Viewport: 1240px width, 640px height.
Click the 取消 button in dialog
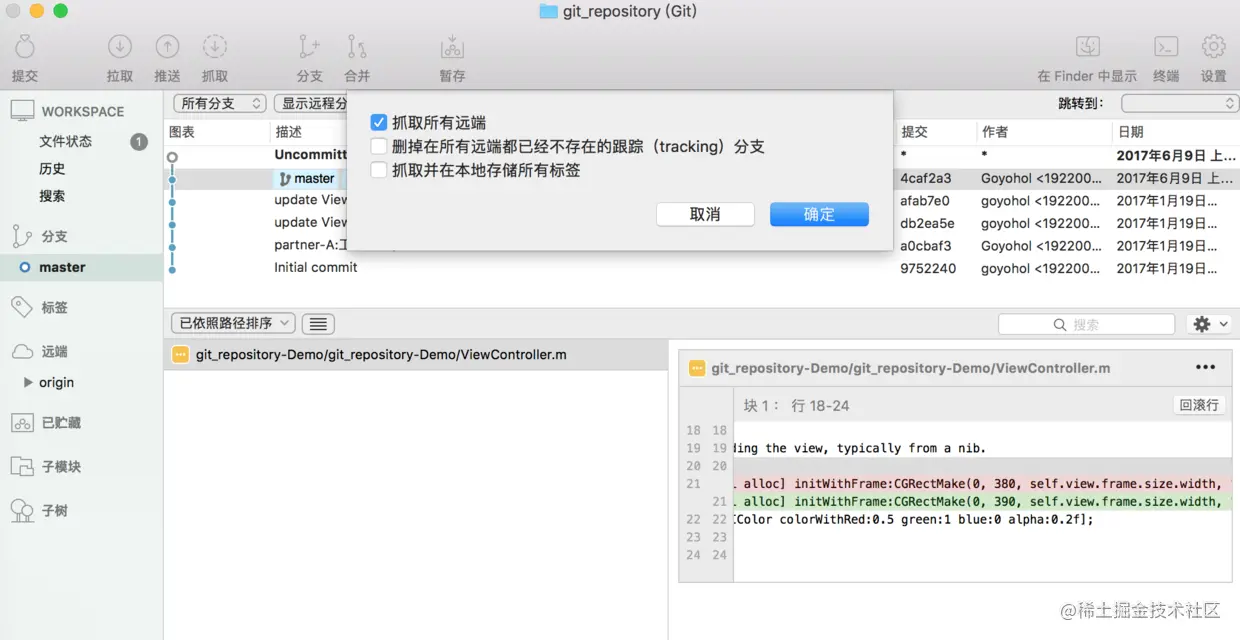705,214
